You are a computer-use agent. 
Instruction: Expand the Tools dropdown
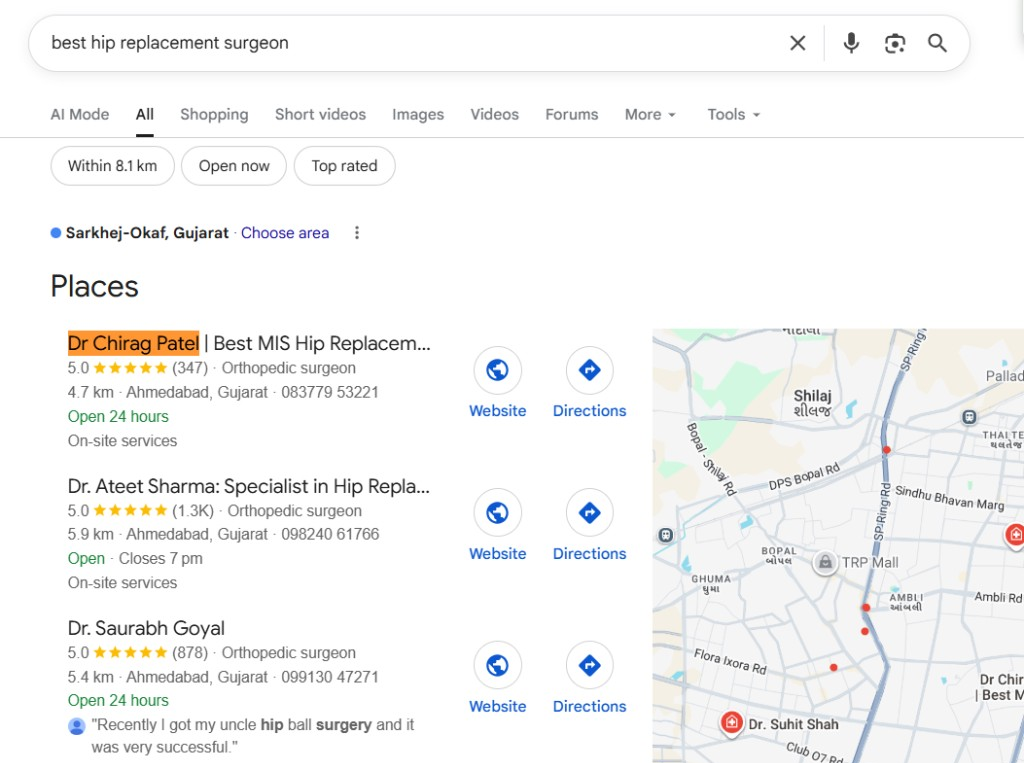[x=733, y=114]
